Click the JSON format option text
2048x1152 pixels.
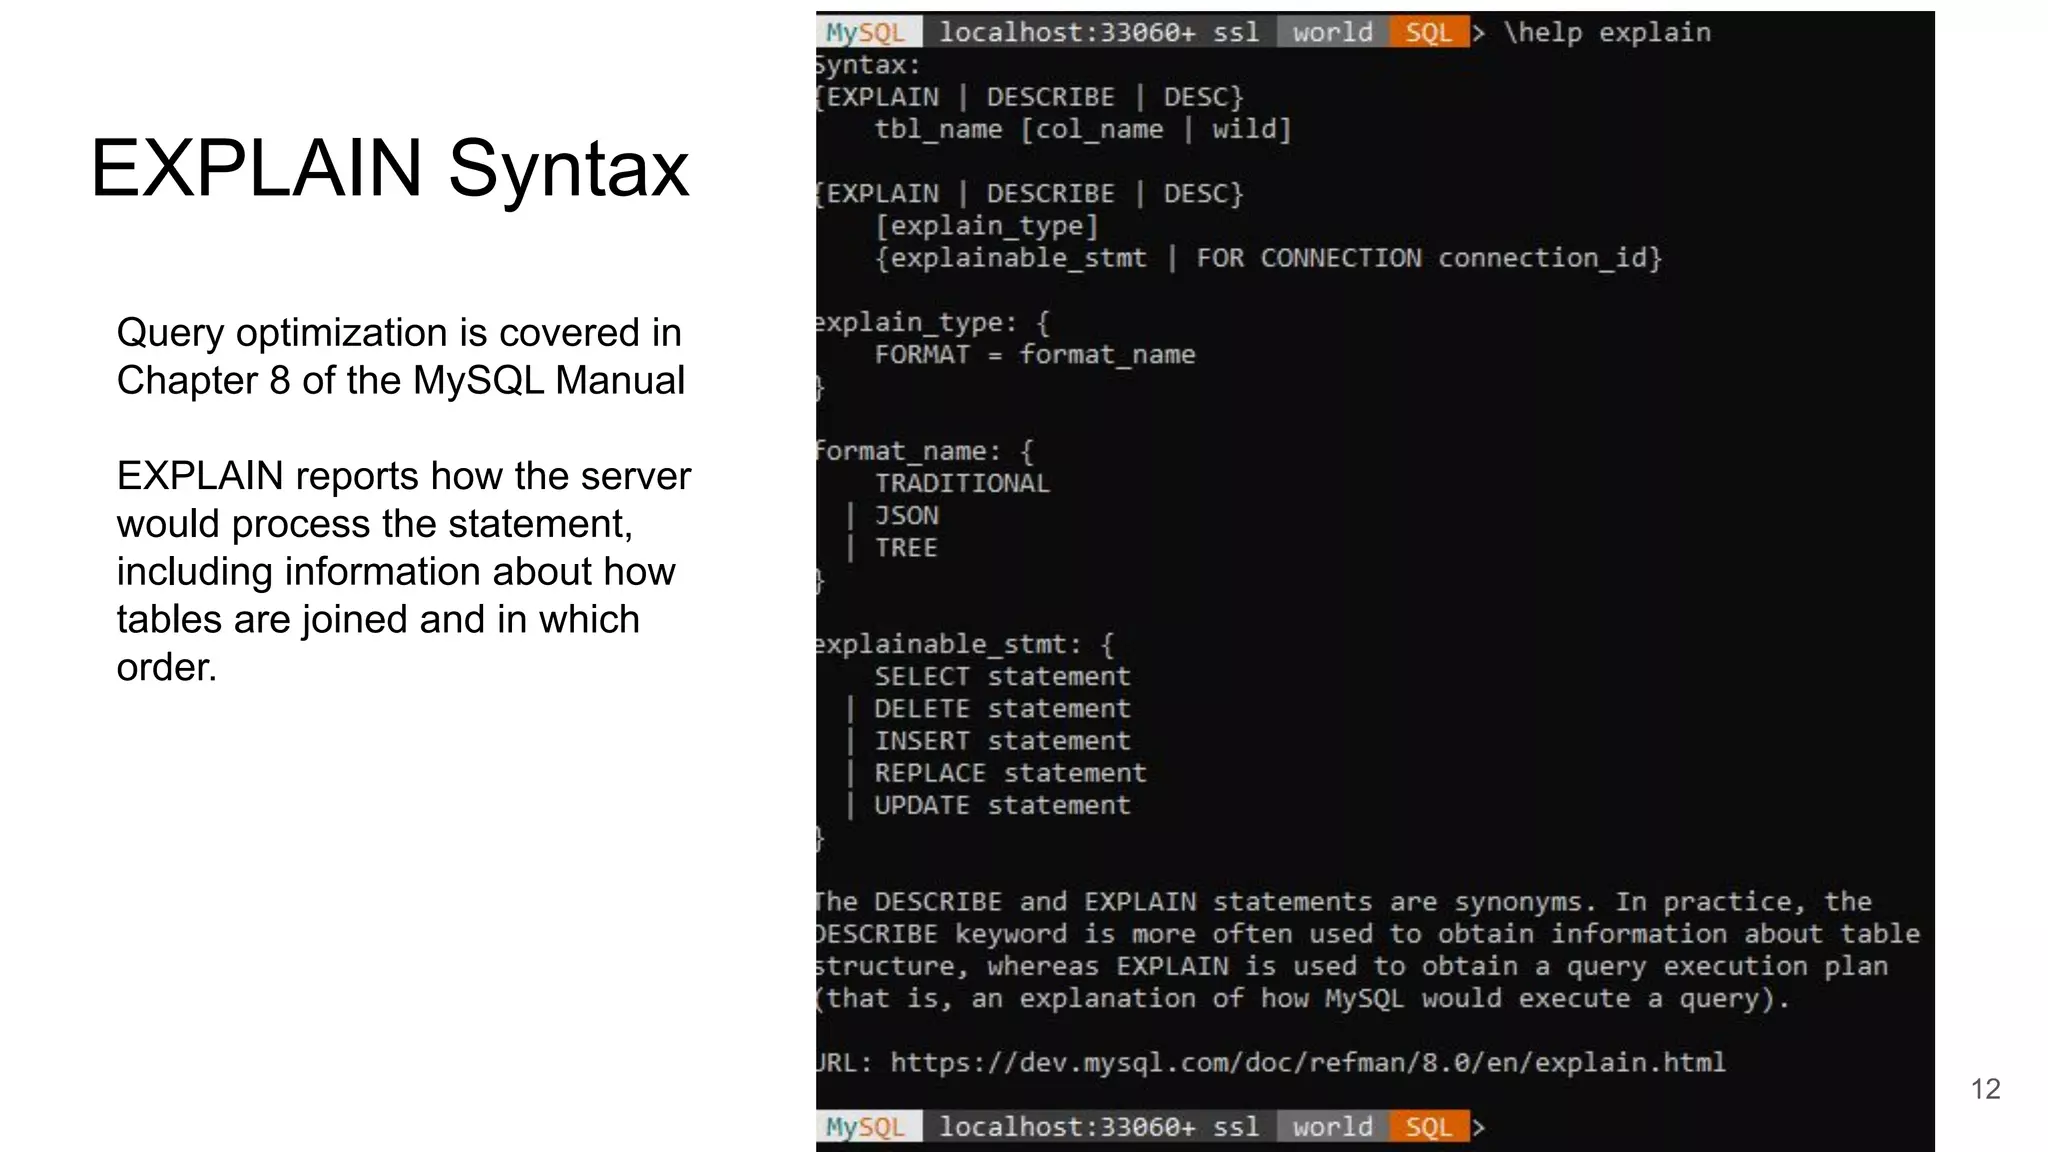906,516
